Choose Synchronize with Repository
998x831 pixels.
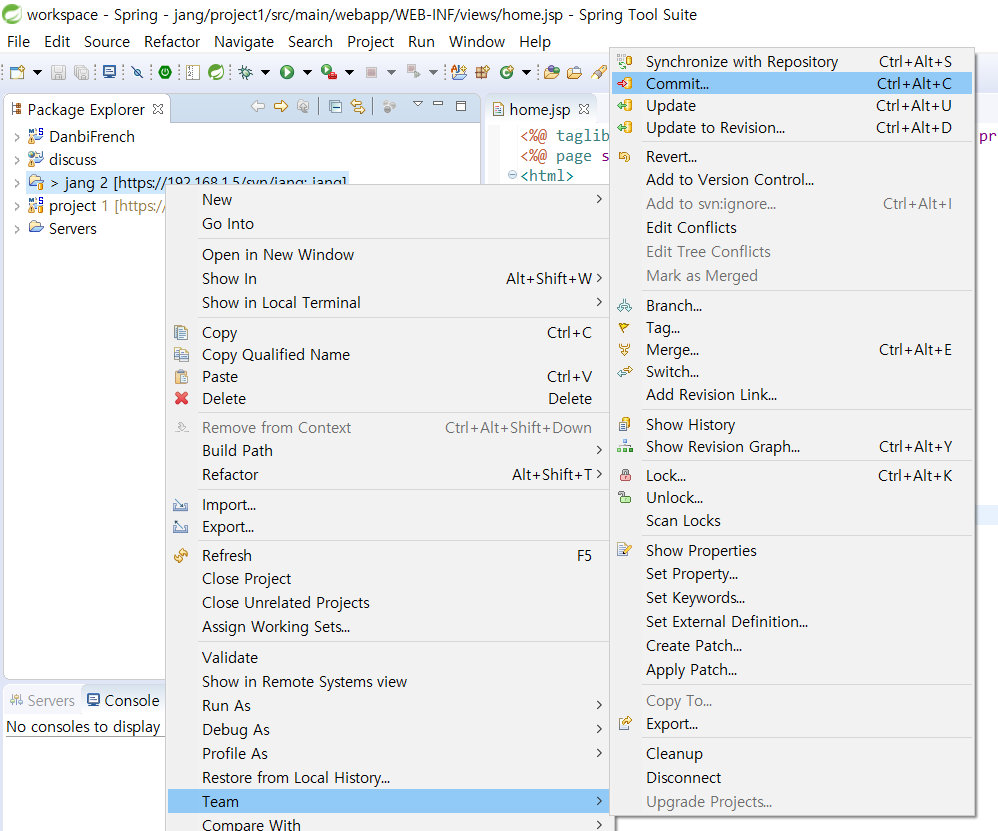pyautogui.click(x=792, y=62)
